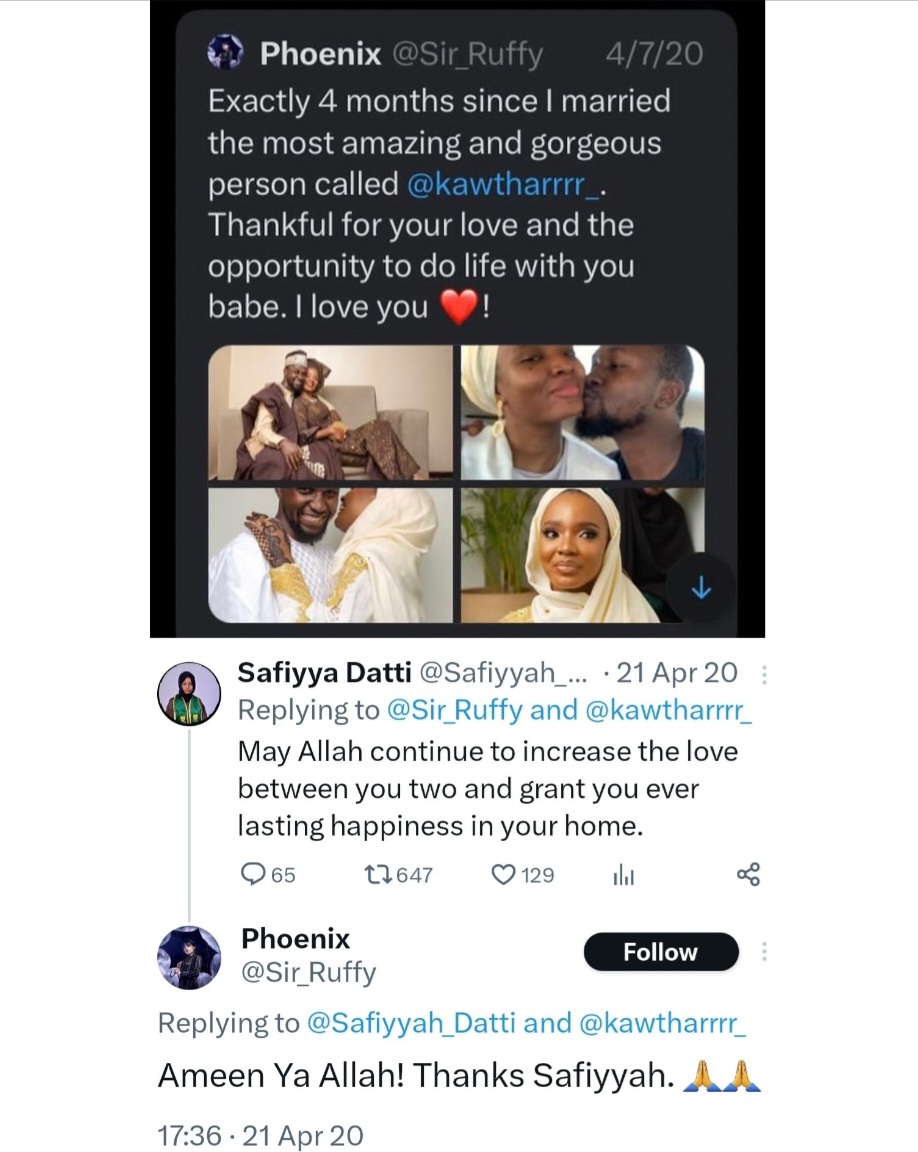Like Safiyya Datti's reply

click(503, 875)
